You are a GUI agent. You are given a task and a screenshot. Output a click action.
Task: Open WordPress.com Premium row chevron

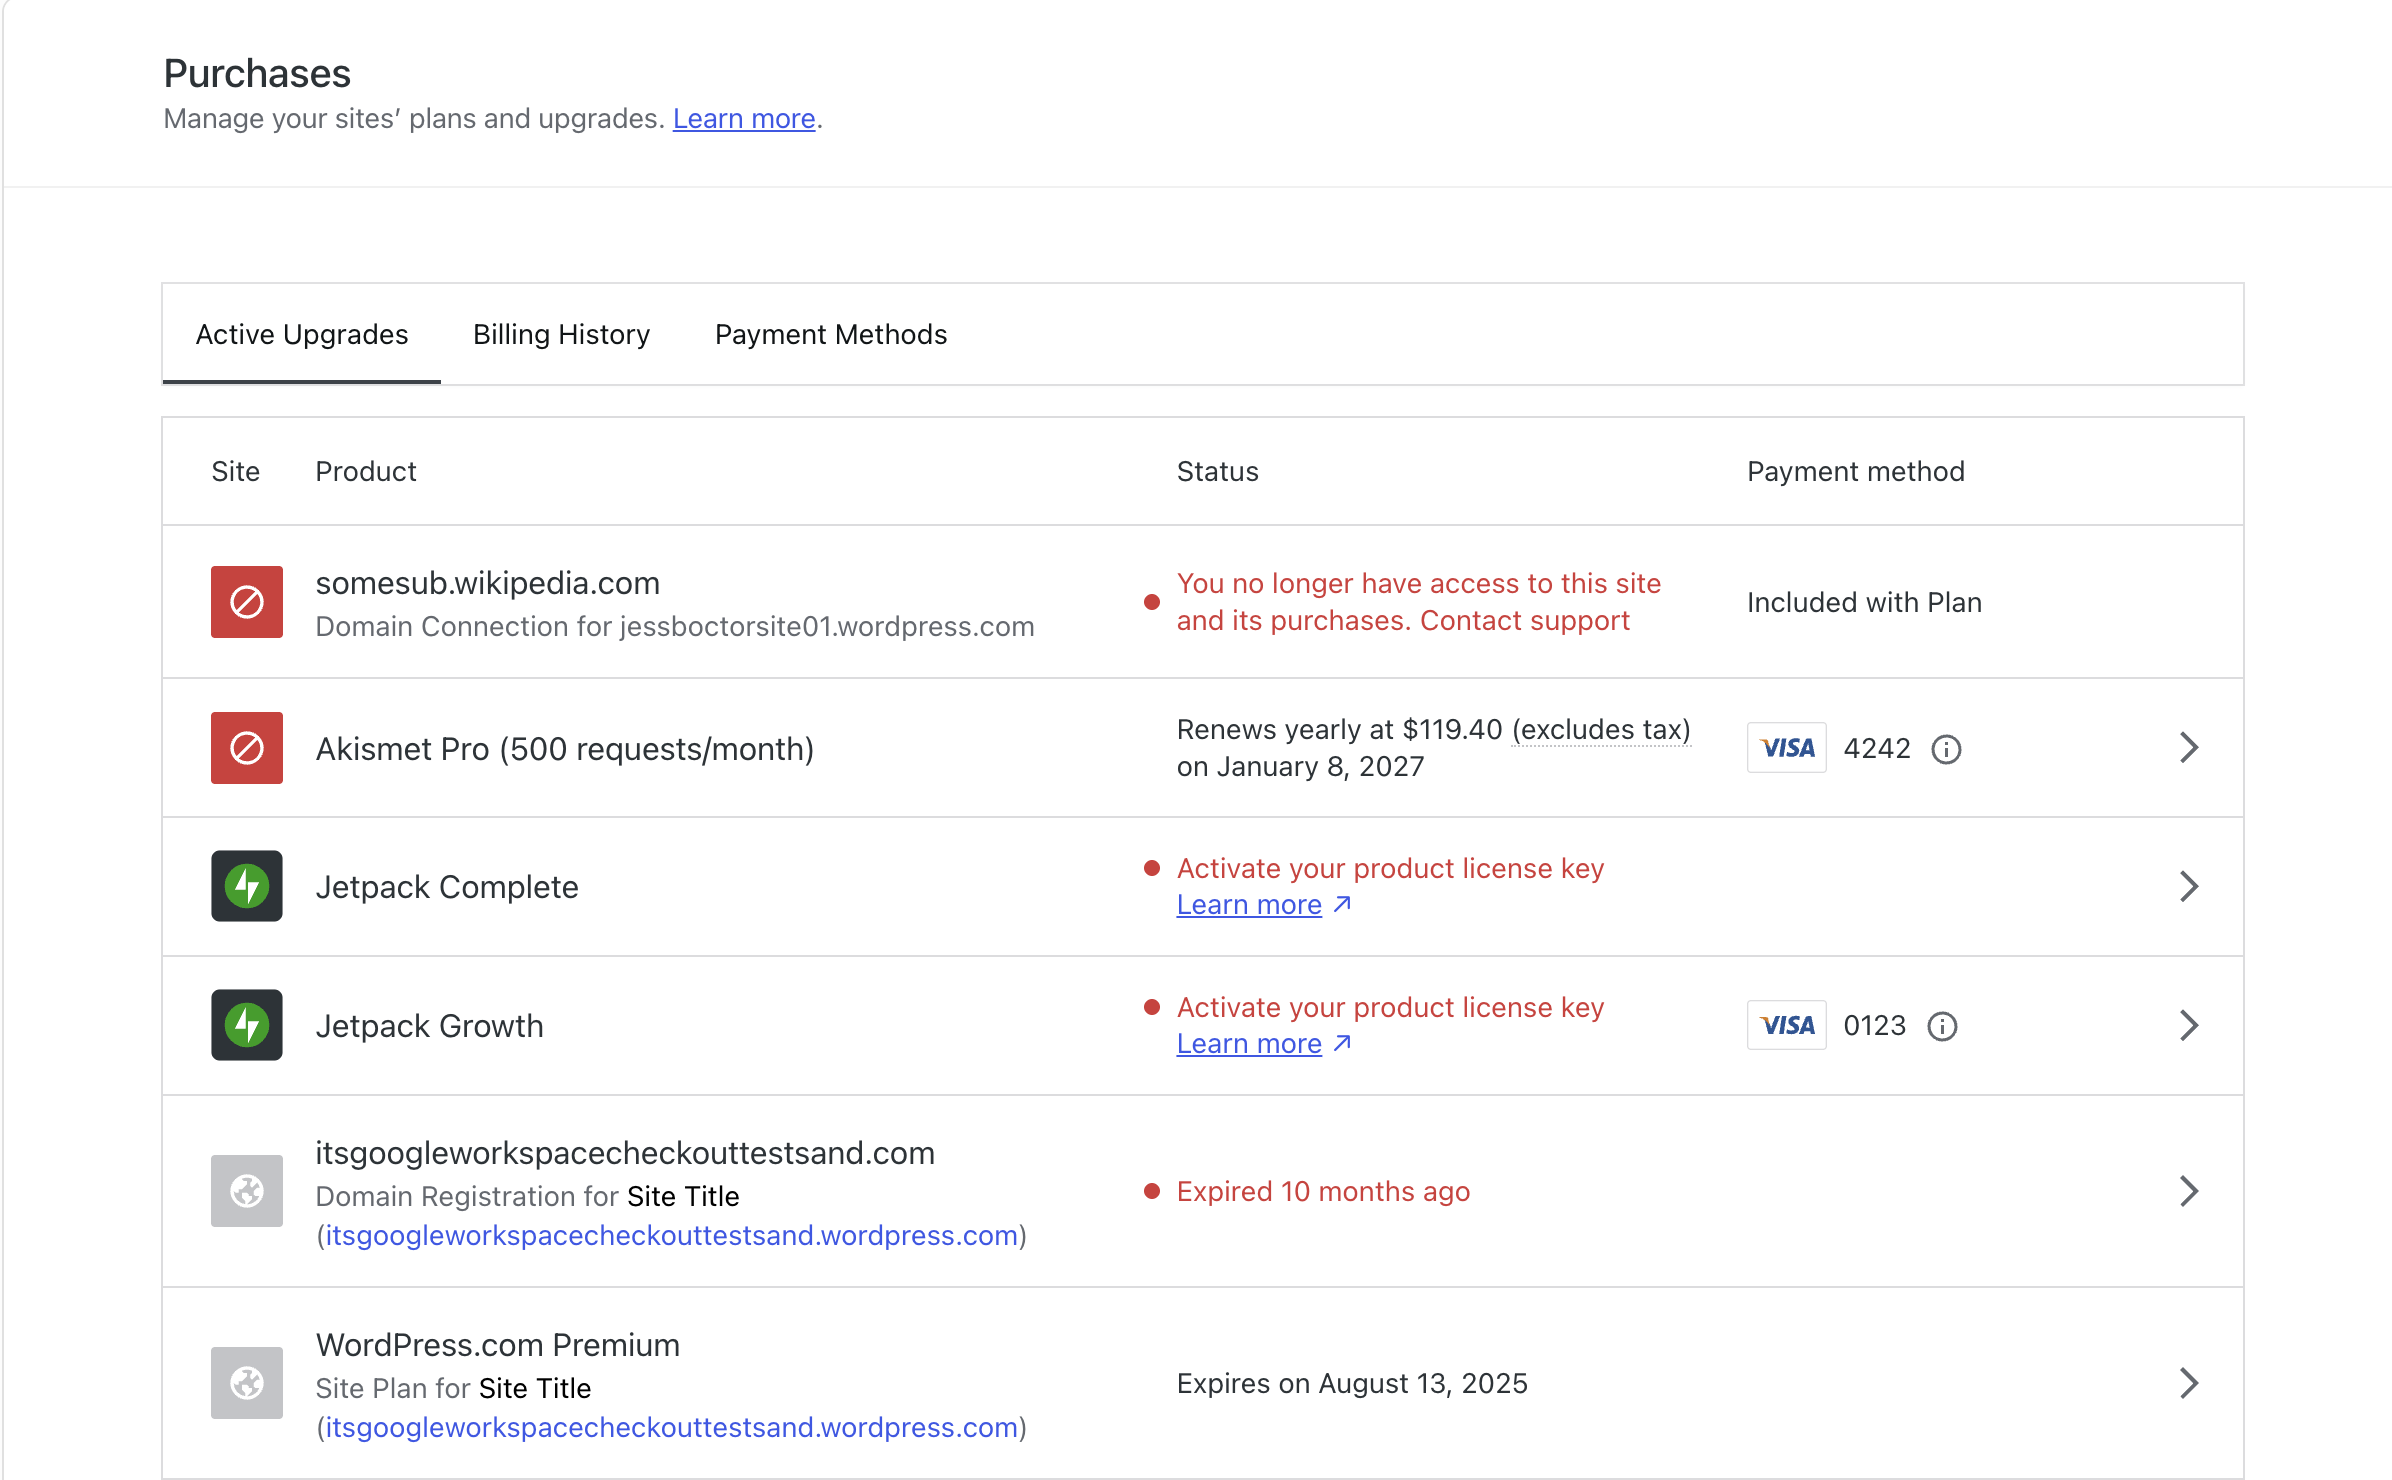pyautogui.click(x=2188, y=1383)
